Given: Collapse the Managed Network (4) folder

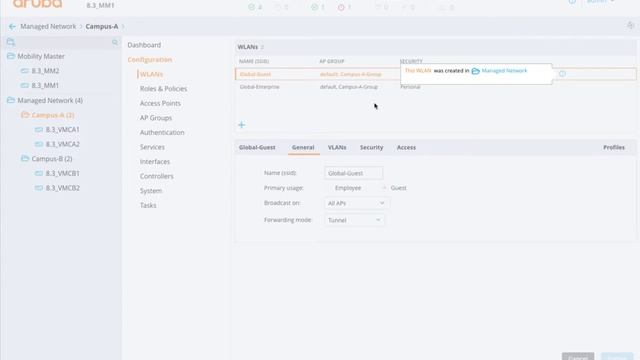Looking at the screenshot, I should click(x=11, y=100).
